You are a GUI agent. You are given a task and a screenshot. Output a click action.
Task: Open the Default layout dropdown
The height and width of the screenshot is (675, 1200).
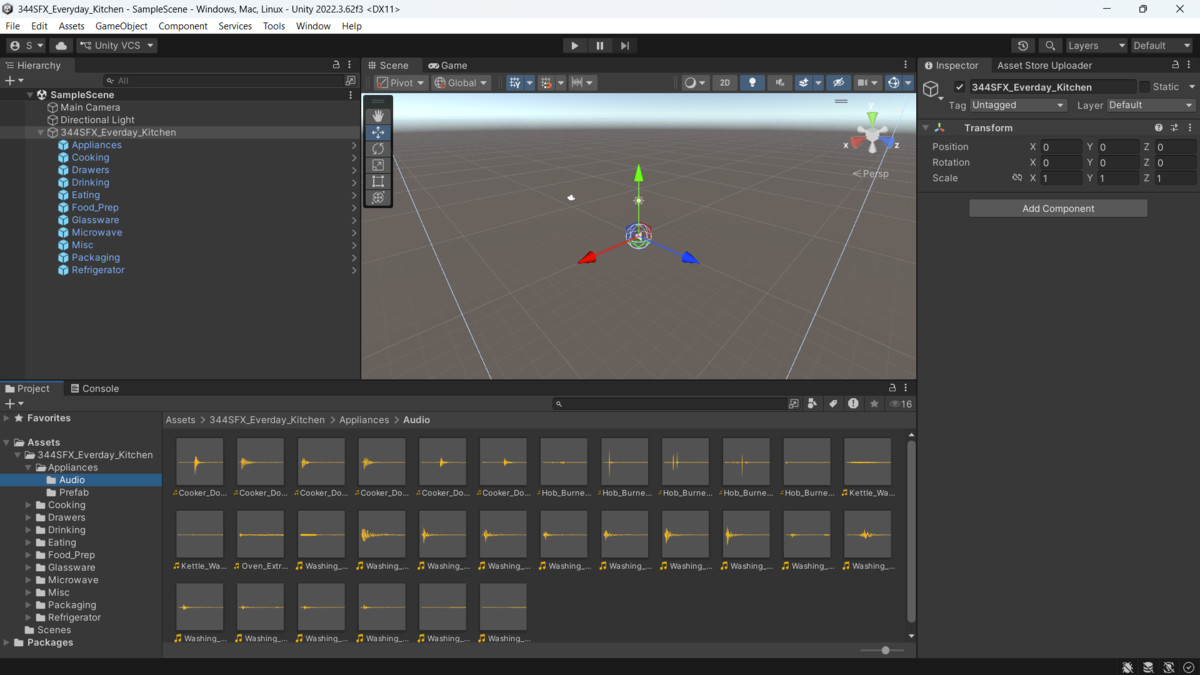click(1163, 45)
